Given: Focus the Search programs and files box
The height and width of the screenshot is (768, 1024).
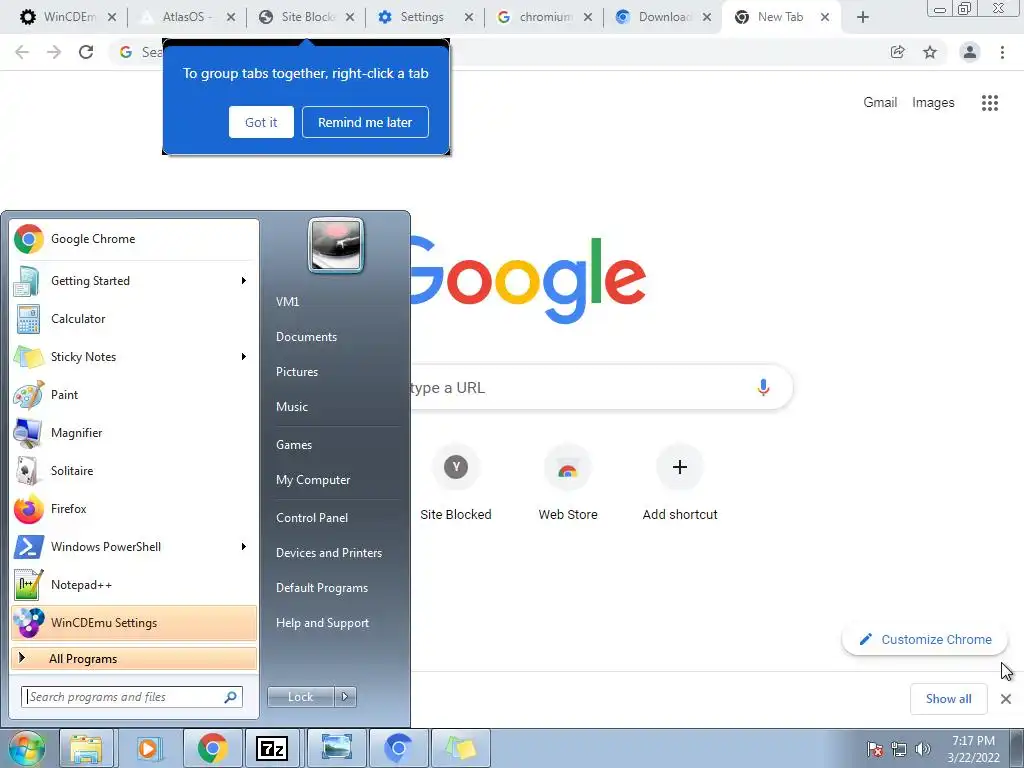Looking at the screenshot, I should coord(132,697).
